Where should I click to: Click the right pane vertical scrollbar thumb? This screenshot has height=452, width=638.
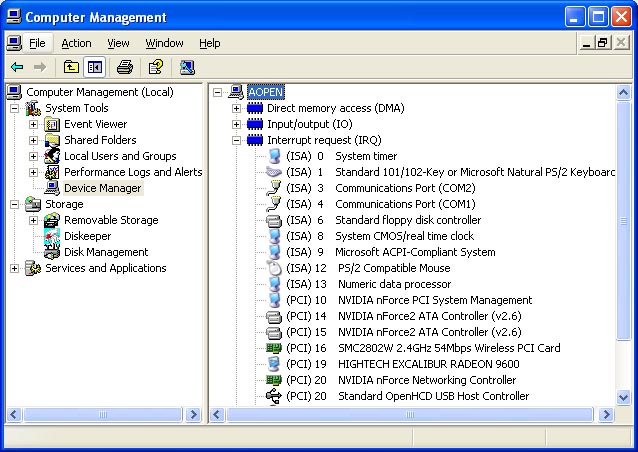pyautogui.click(x=623, y=221)
